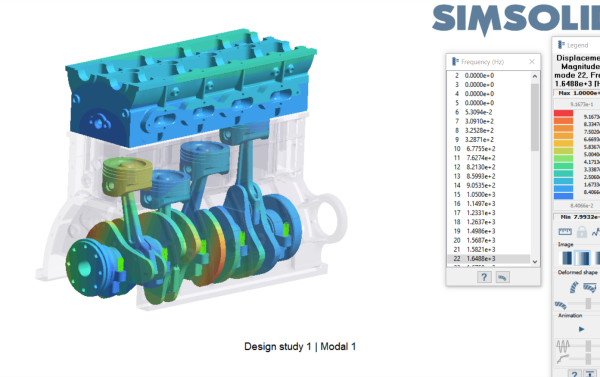Click the legend upper value field 9.1673e-1
Image resolution: width=600 pixels, height=377 pixels.
[x=582, y=104]
